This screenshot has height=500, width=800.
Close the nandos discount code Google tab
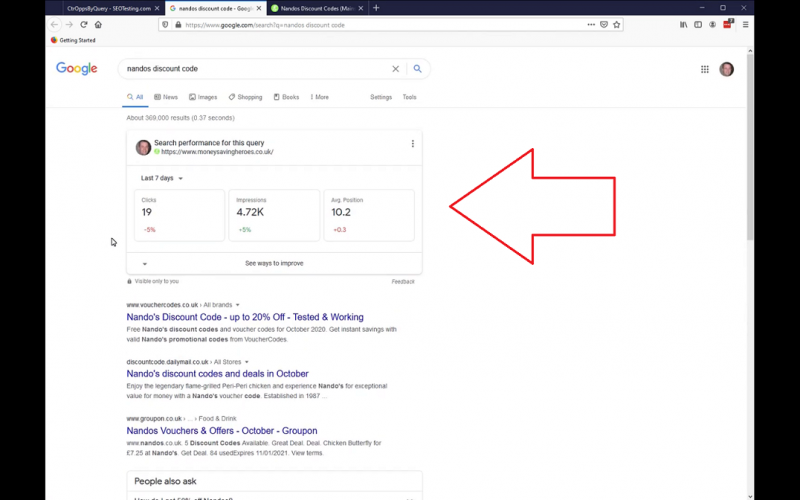click(259, 8)
